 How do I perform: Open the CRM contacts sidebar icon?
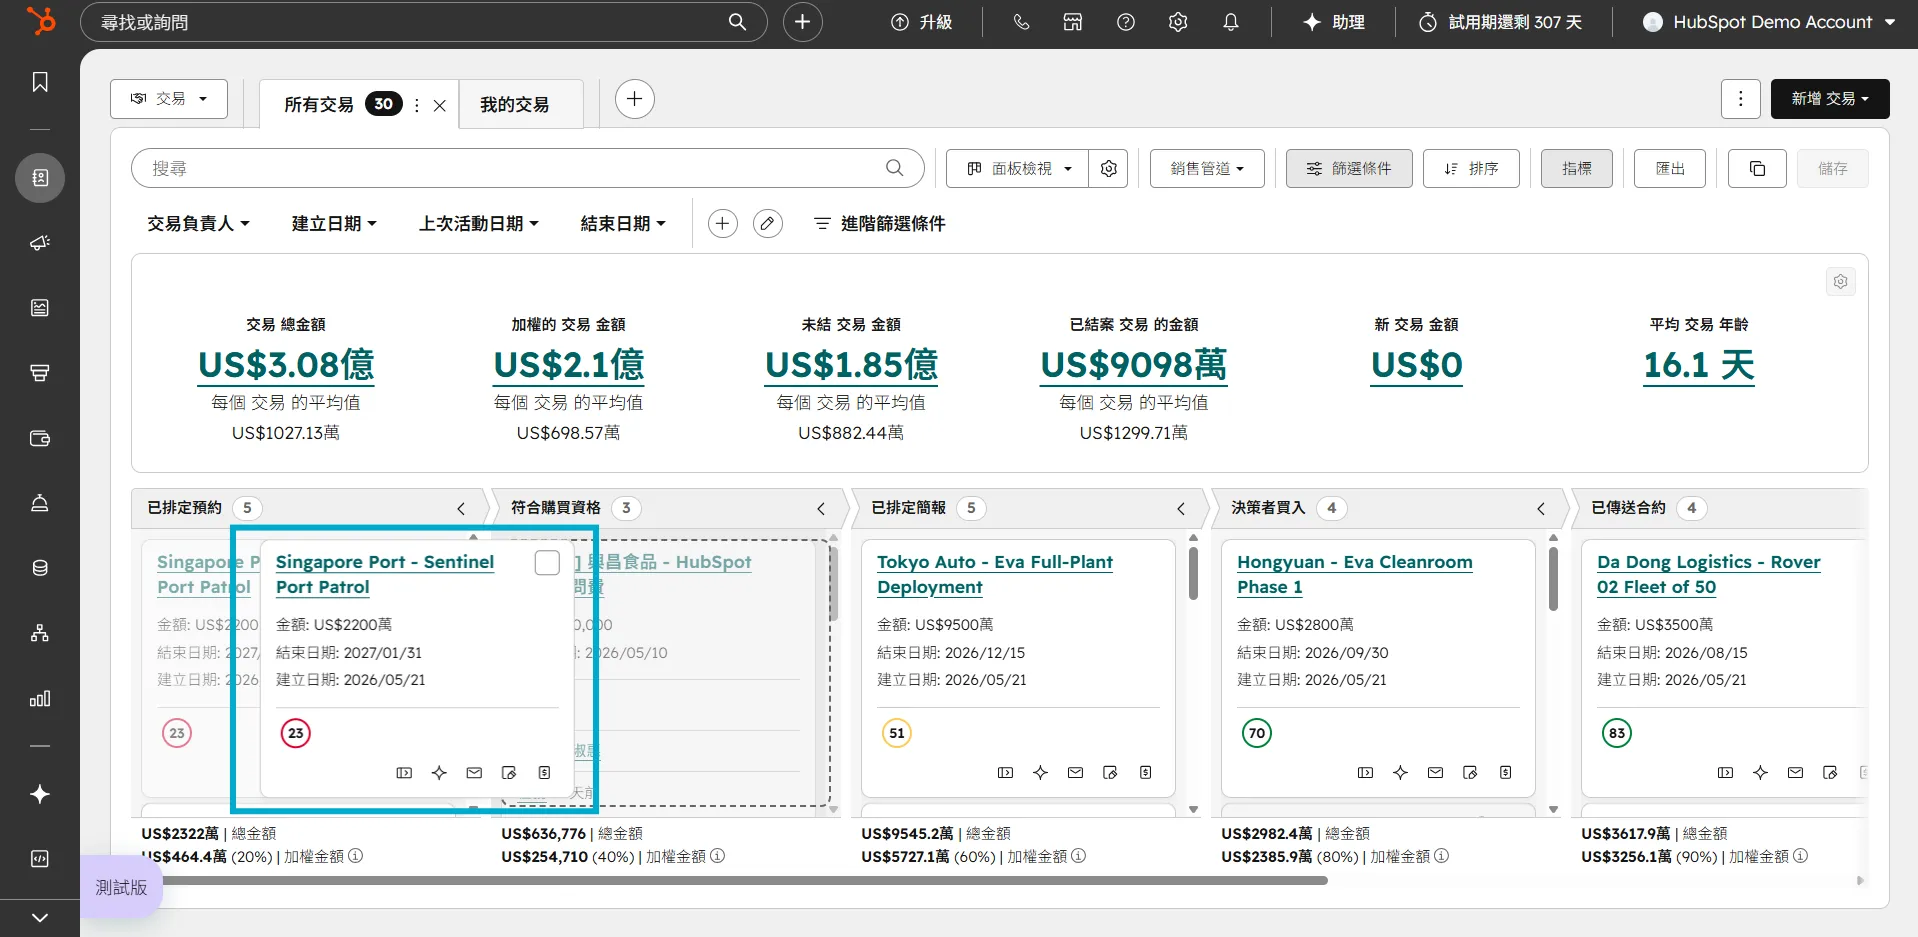(40, 178)
